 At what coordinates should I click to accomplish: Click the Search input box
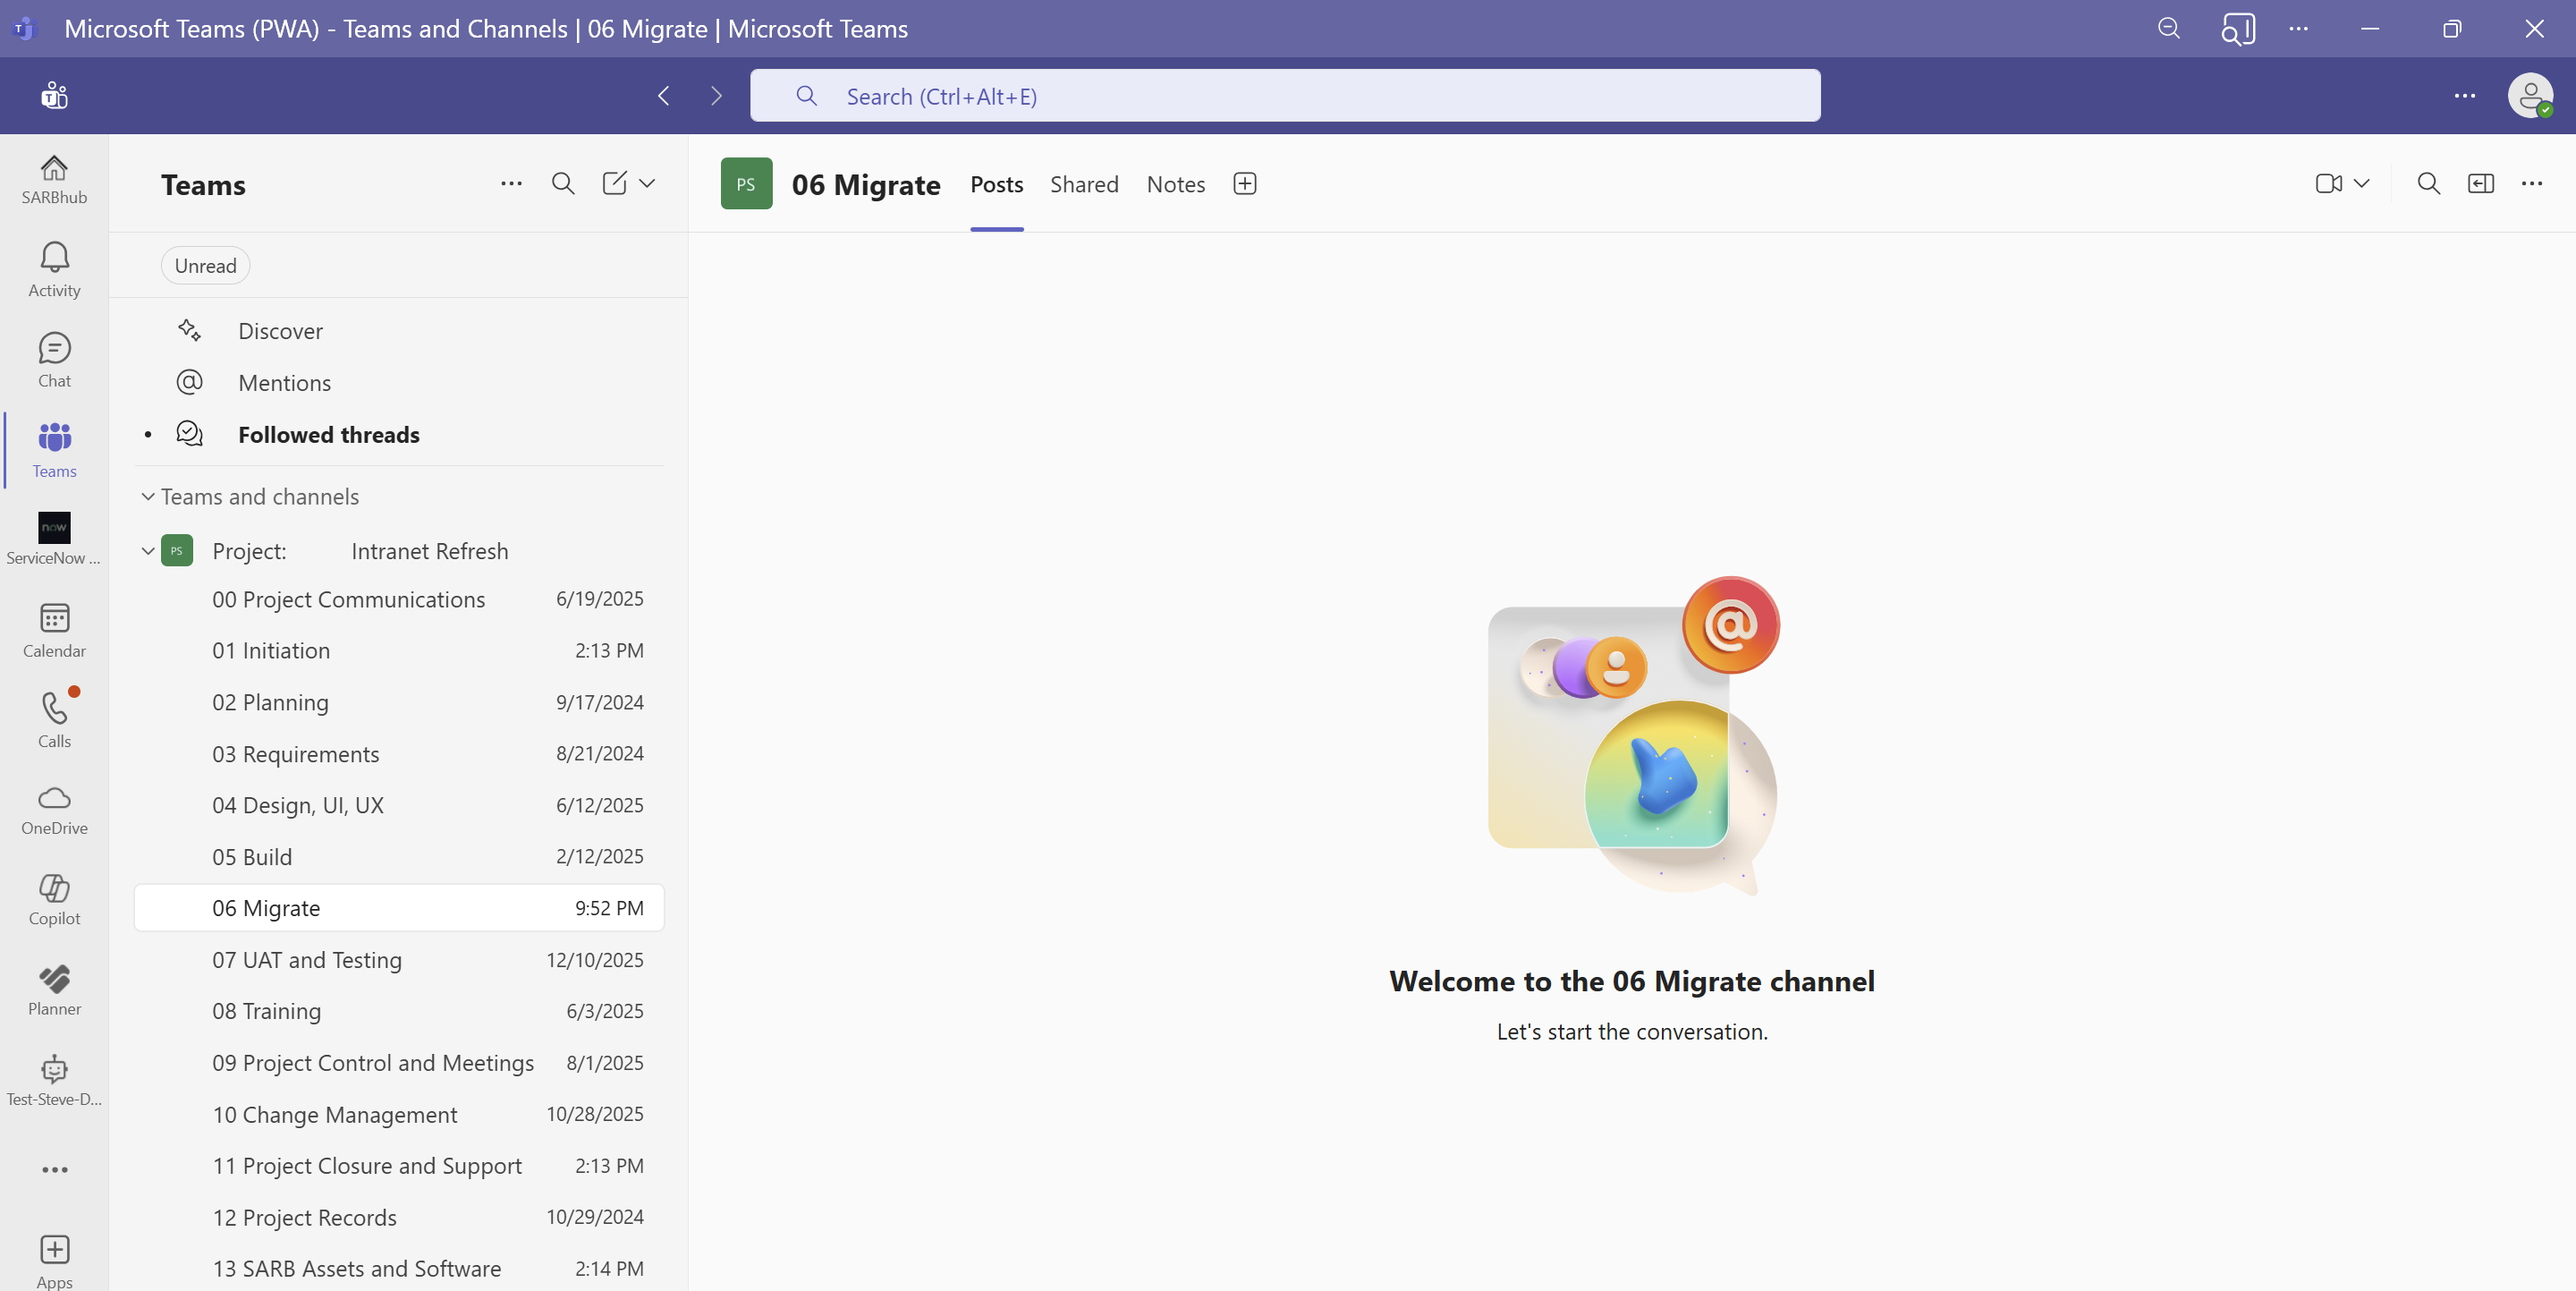click(1284, 96)
